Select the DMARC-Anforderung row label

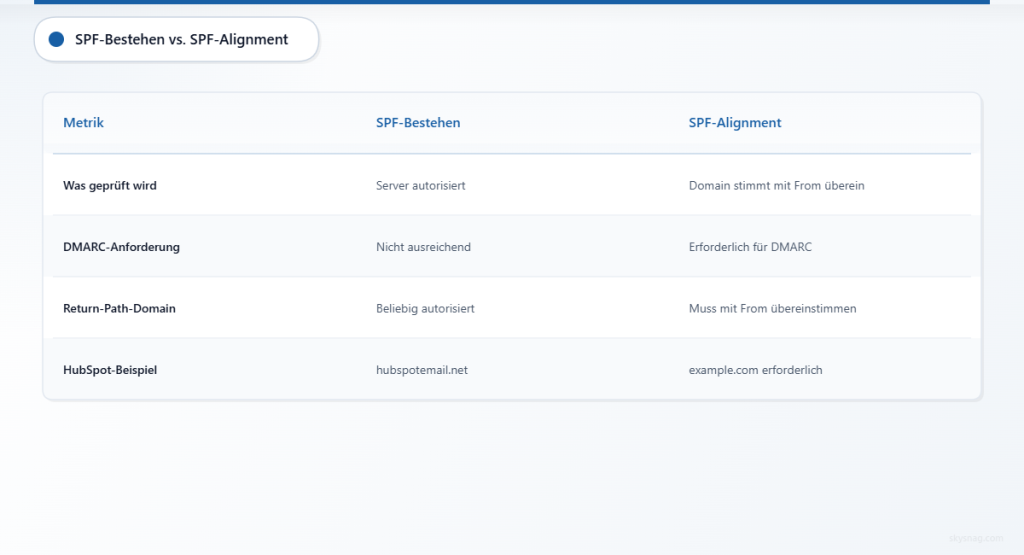[x=121, y=247]
